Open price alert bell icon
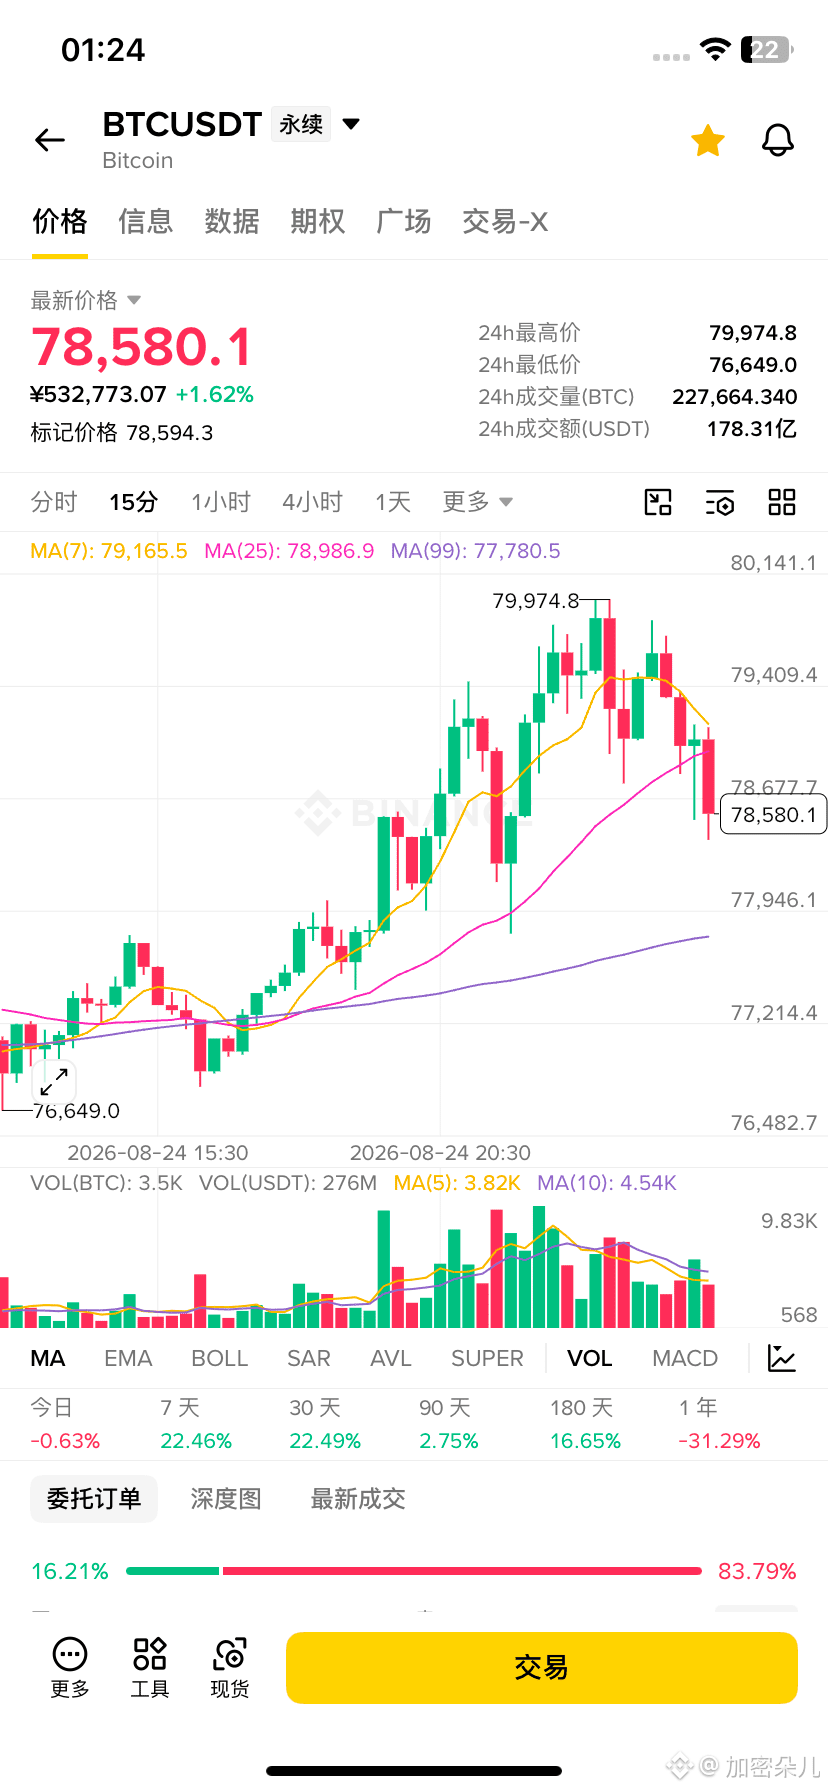 778,141
